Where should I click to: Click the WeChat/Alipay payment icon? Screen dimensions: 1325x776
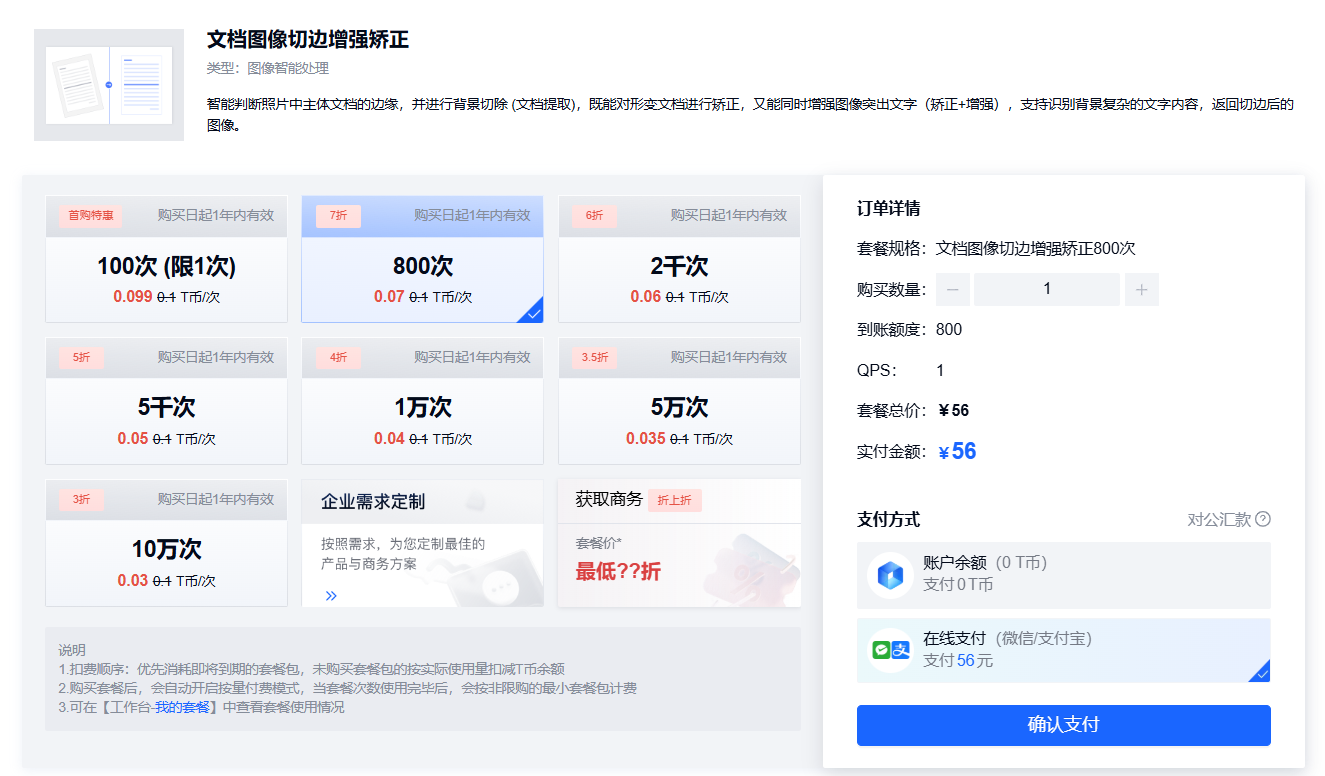(x=890, y=650)
